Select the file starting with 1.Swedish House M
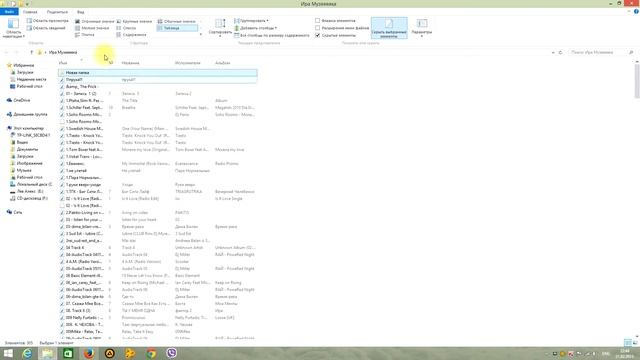640x360 pixels. (x=84, y=129)
